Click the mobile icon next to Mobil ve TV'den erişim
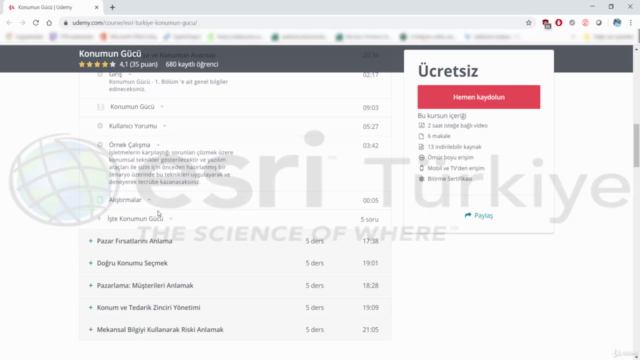 coord(421,168)
